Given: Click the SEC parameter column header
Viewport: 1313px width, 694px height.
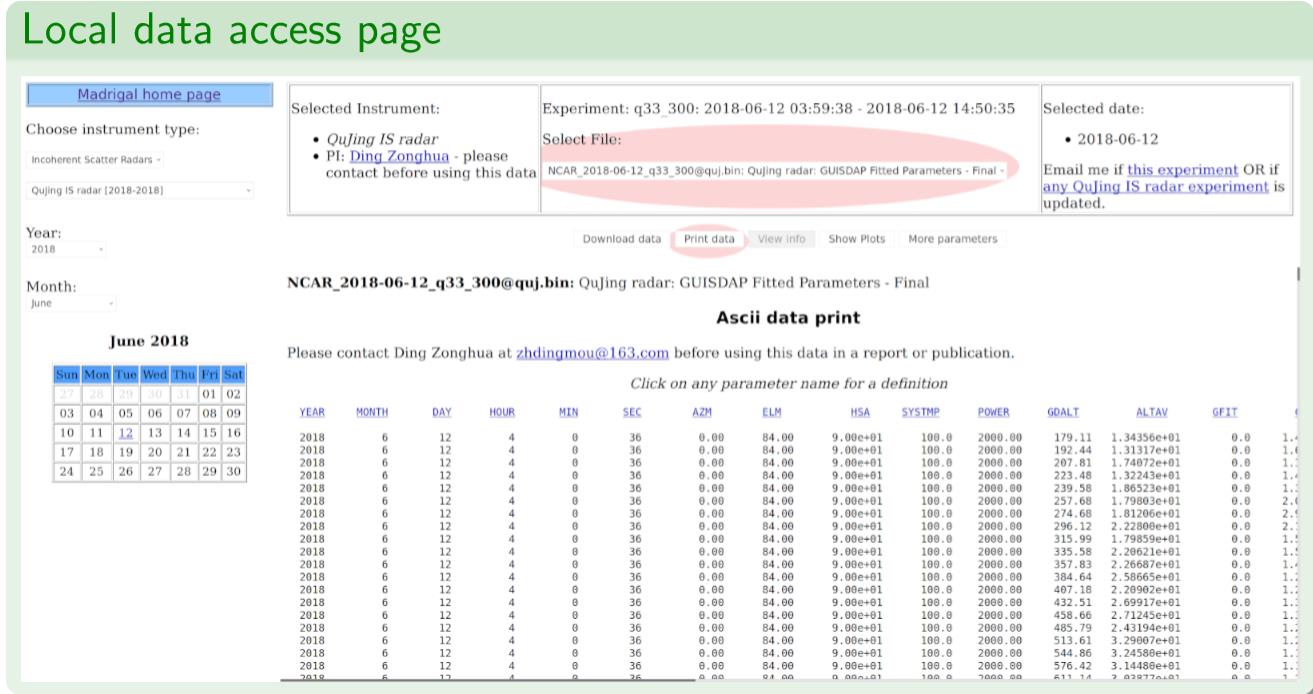Looking at the screenshot, I should 632,412.
